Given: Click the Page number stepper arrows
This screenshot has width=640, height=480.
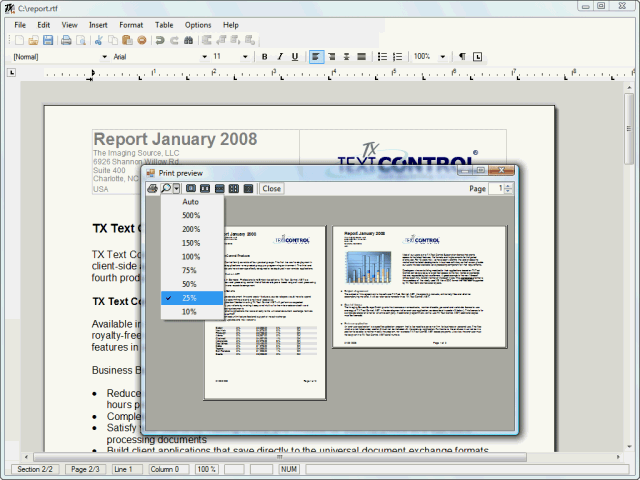Looking at the screenshot, I should (x=508, y=188).
